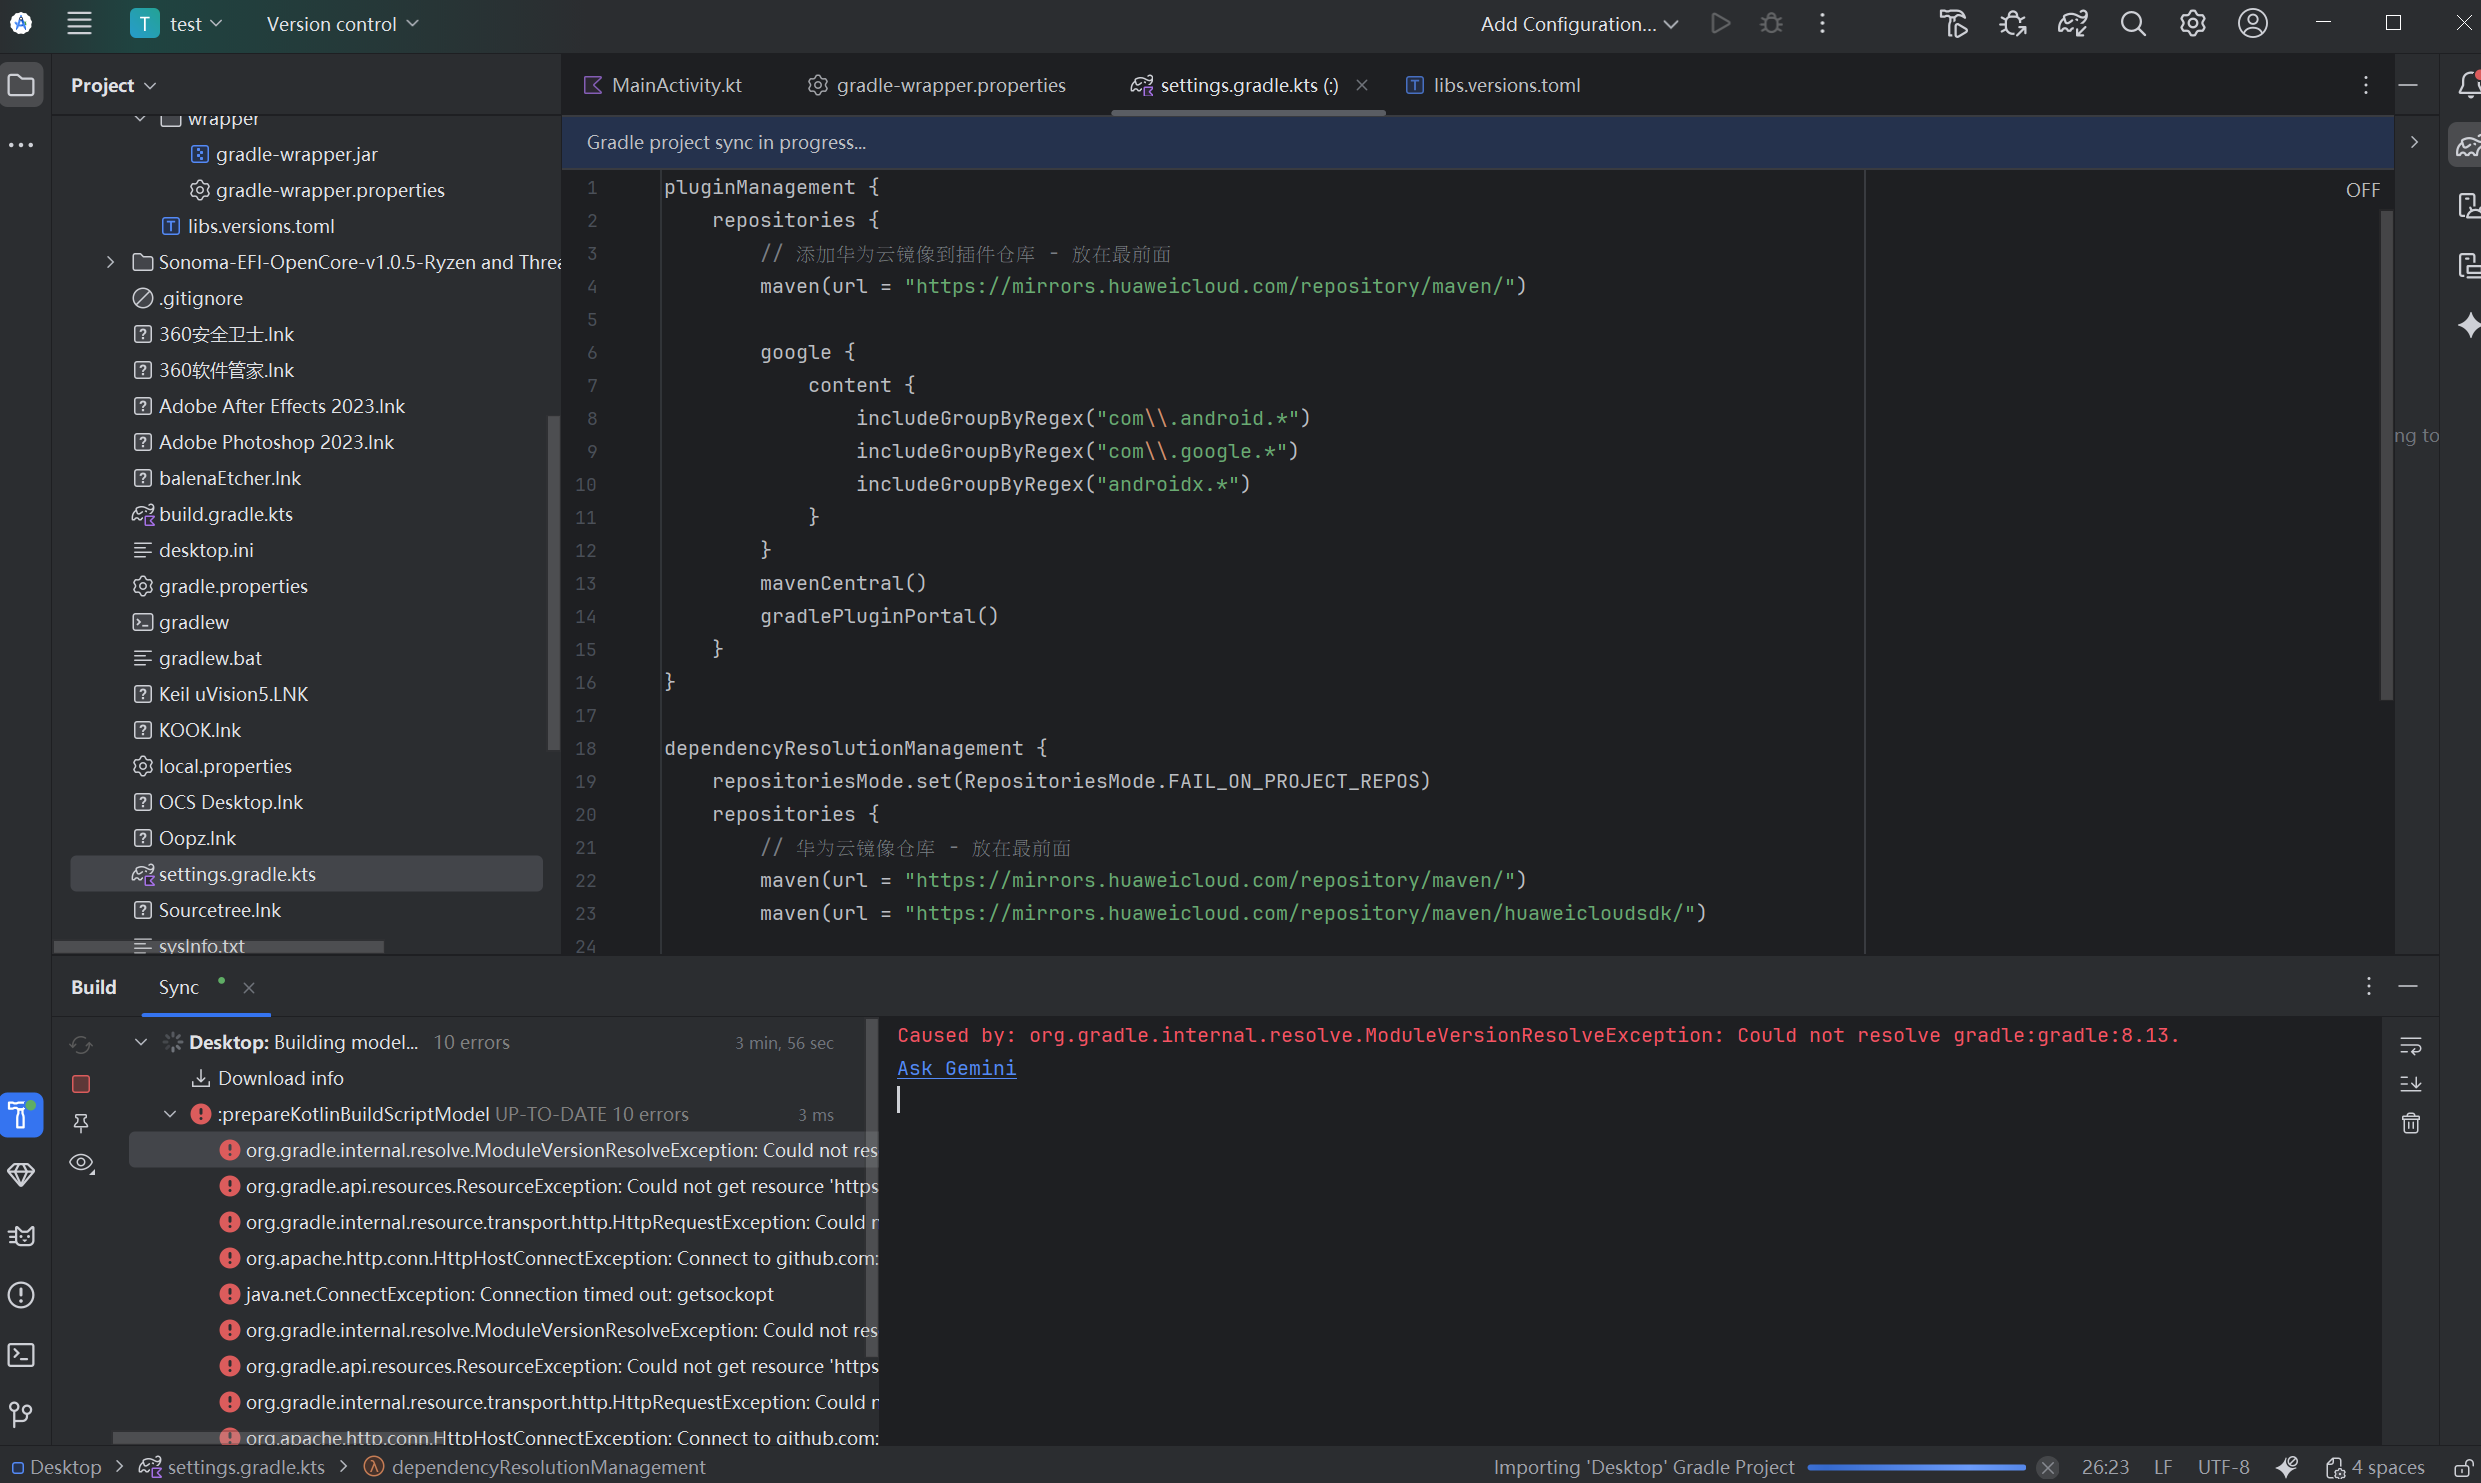
Task: Click the Problems tool window icon
Action: pyautogui.click(x=21, y=1295)
